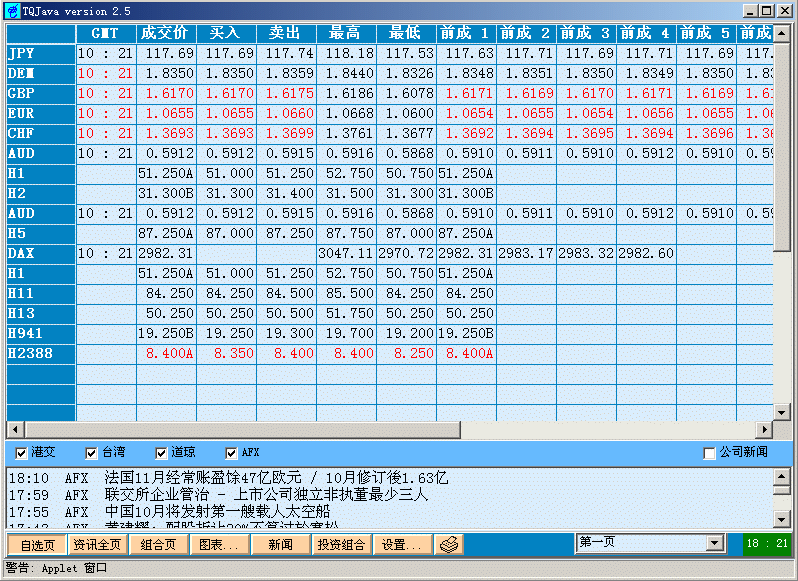Image resolution: width=798 pixels, height=581 pixels.
Task: Open the 设置... settings button
Action: pos(402,544)
